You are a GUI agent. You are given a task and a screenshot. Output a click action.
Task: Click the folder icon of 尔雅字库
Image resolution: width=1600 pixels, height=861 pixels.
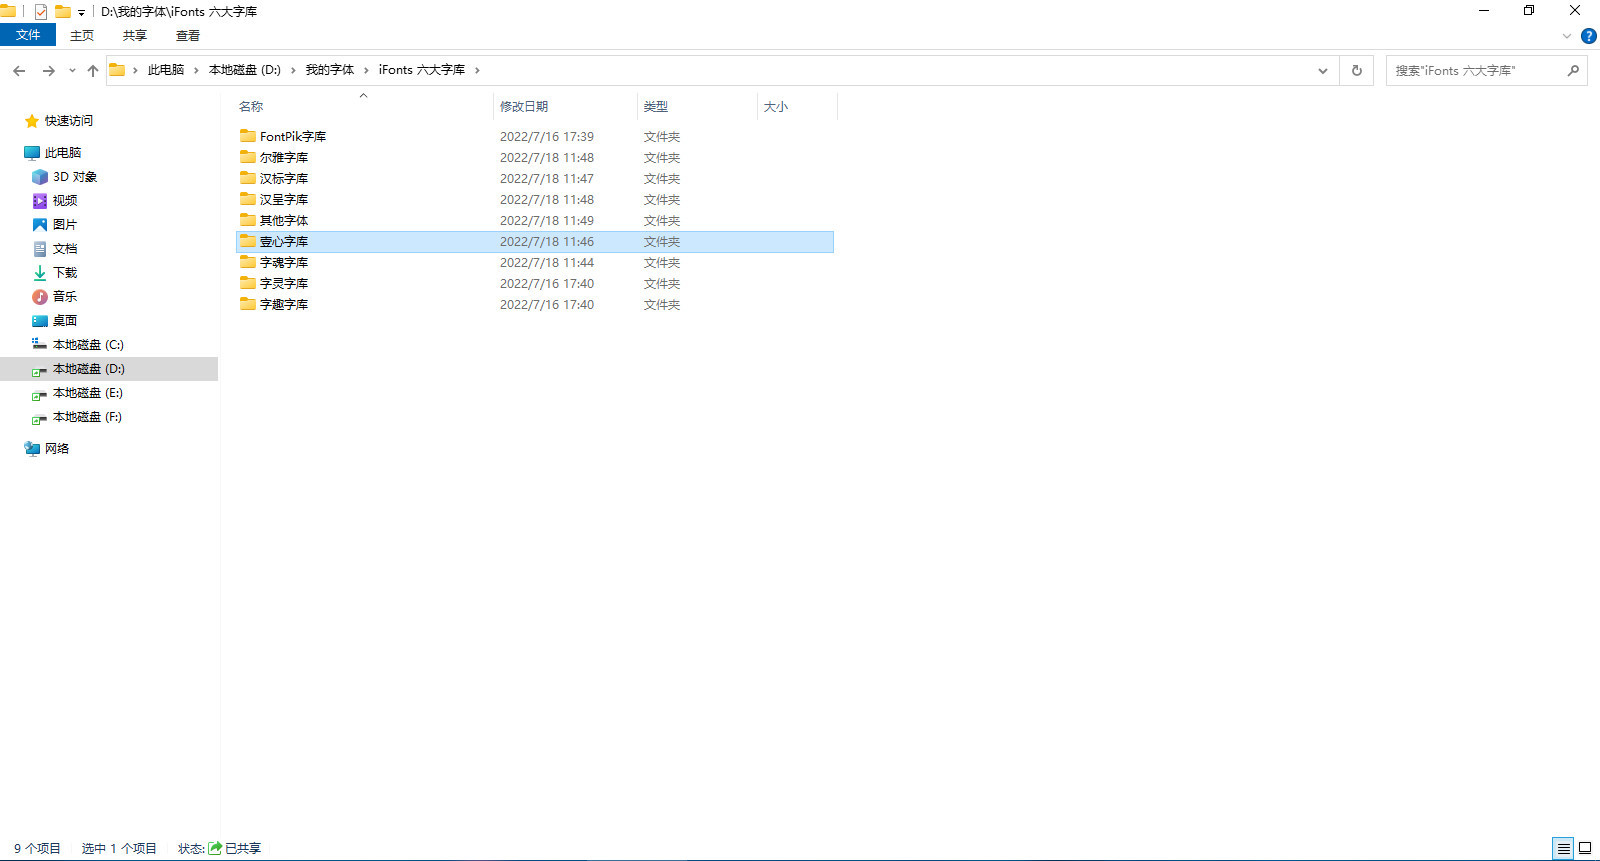tap(248, 157)
